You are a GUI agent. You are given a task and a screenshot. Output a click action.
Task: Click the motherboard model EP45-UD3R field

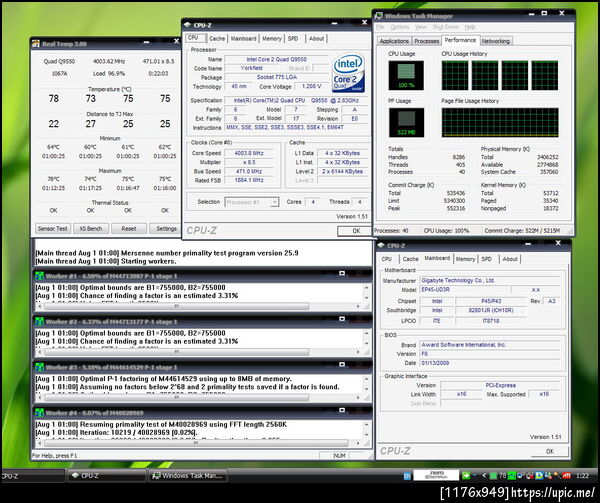465,290
